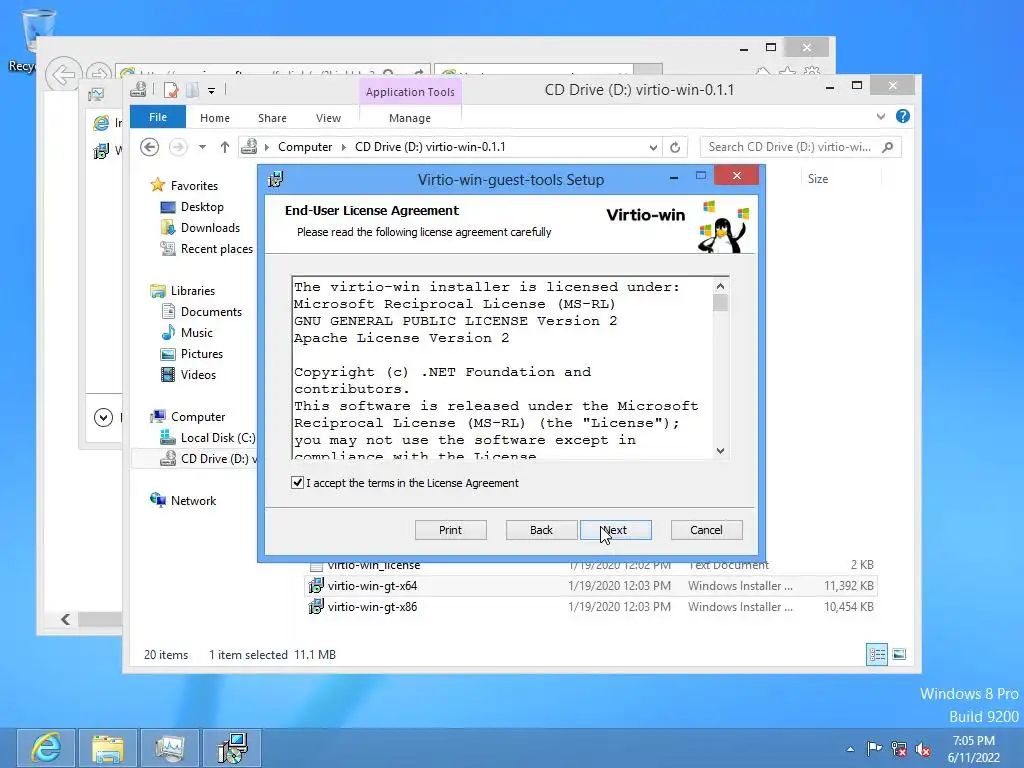The width and height of the screenshot is (1024, 768).
Task: Open Videos library
Action: click(x=198, y=374)
